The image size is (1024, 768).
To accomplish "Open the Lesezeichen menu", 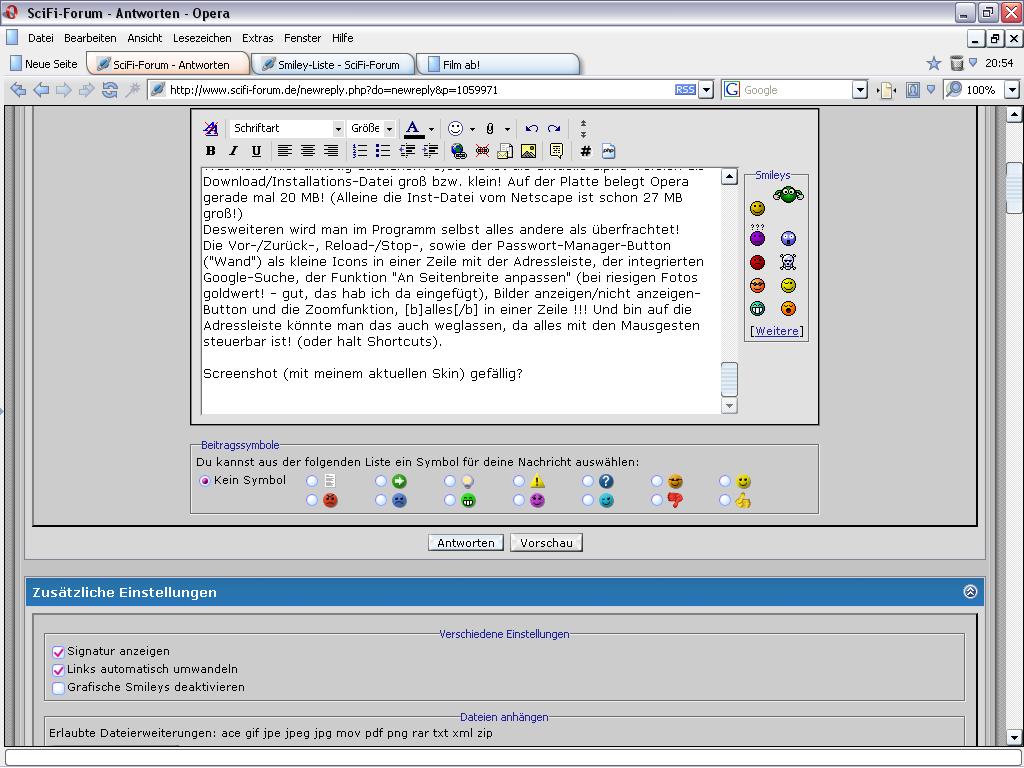I will tap(202, 38).
